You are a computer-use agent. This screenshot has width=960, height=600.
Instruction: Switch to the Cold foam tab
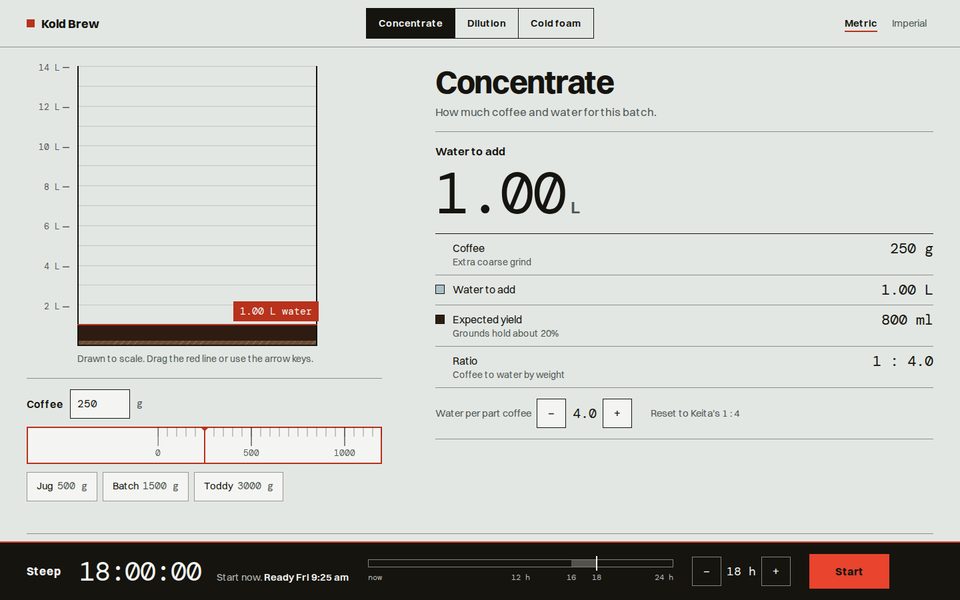click(555, 23)
